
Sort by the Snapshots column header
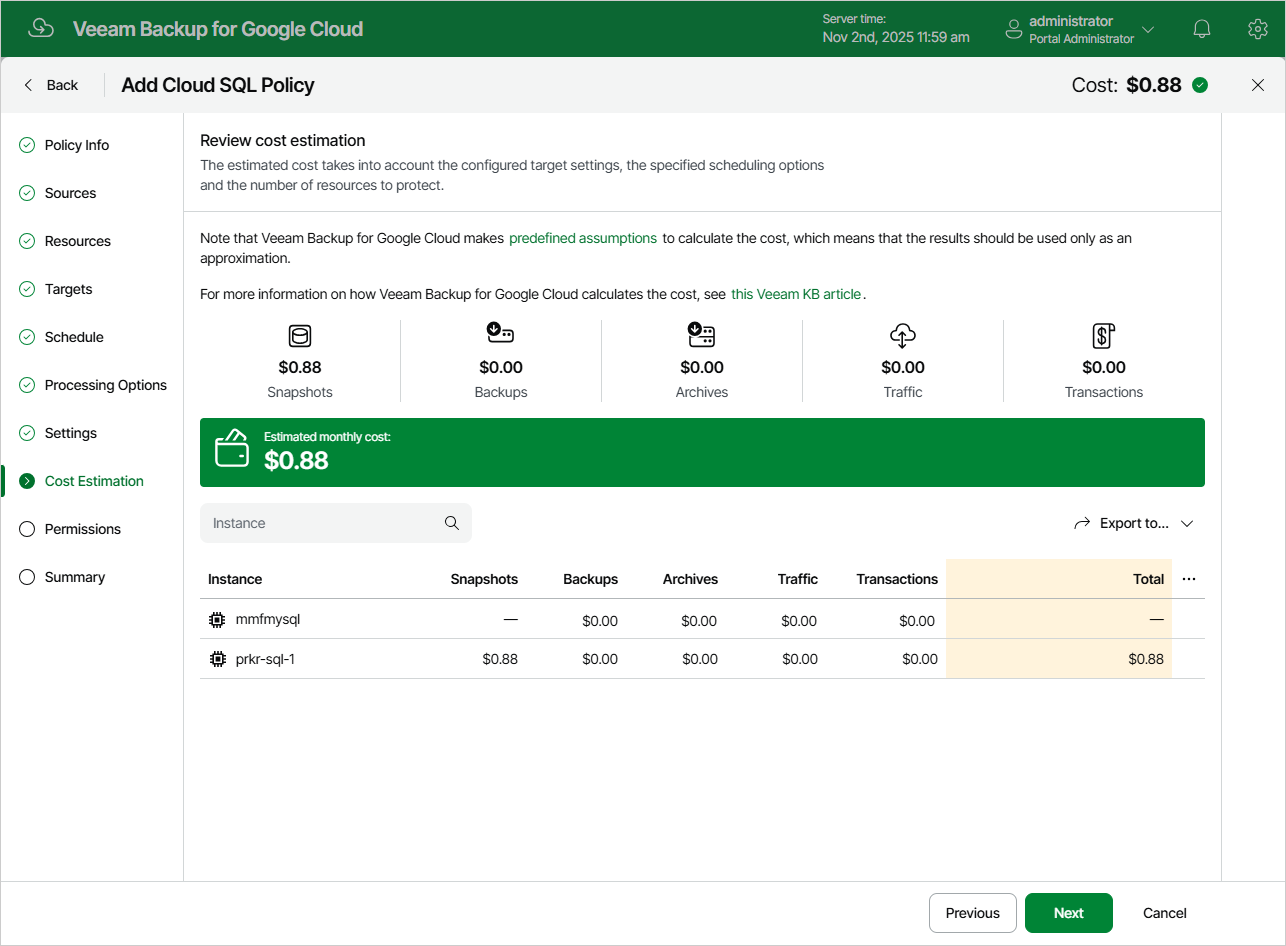point(484,579)
